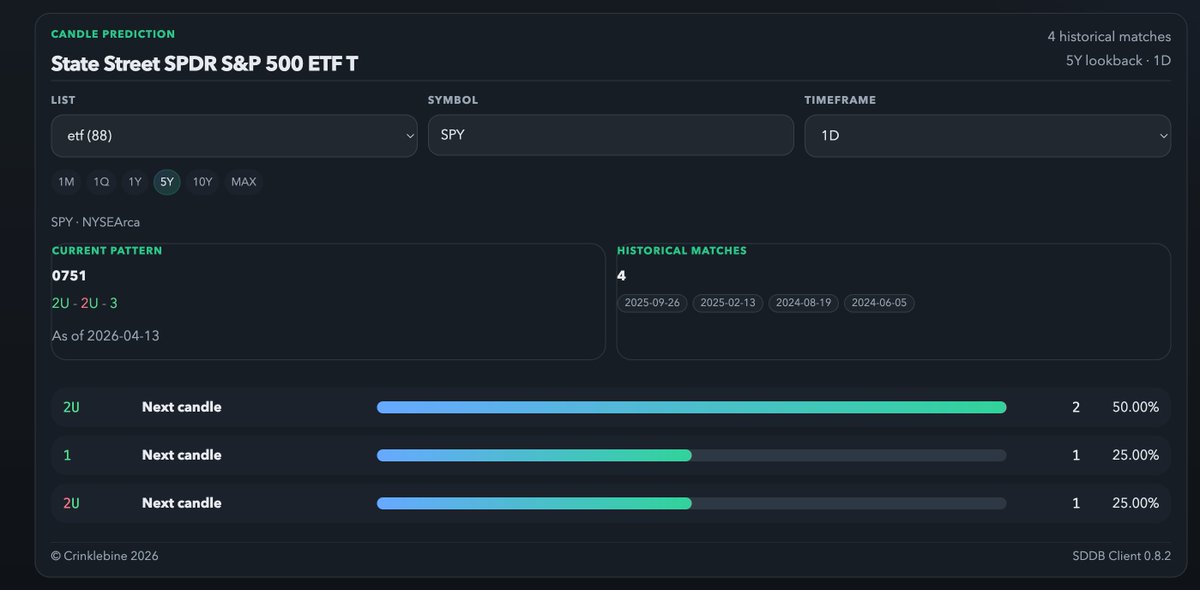1200x590 pixels.
Task: Open the 2024-08-19 historical match
Action: 804,303
